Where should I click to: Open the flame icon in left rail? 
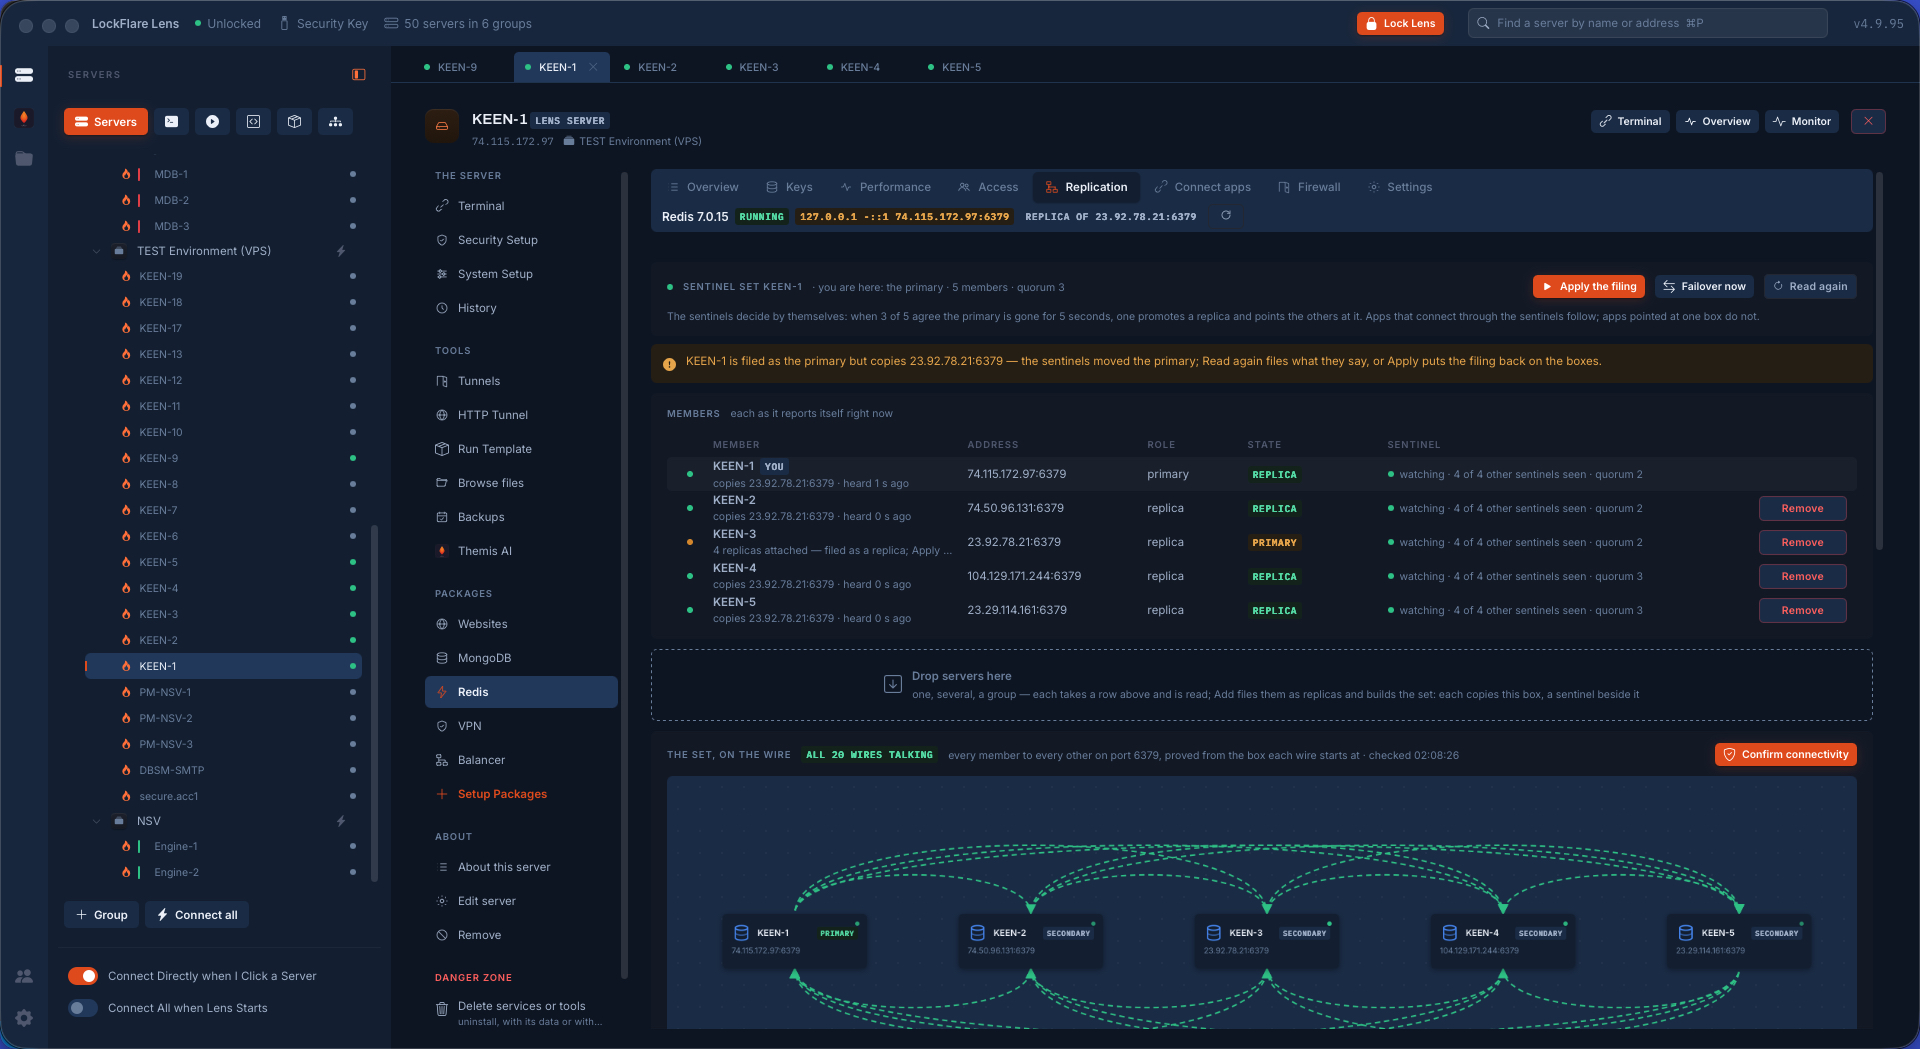(x=24, y=117)
